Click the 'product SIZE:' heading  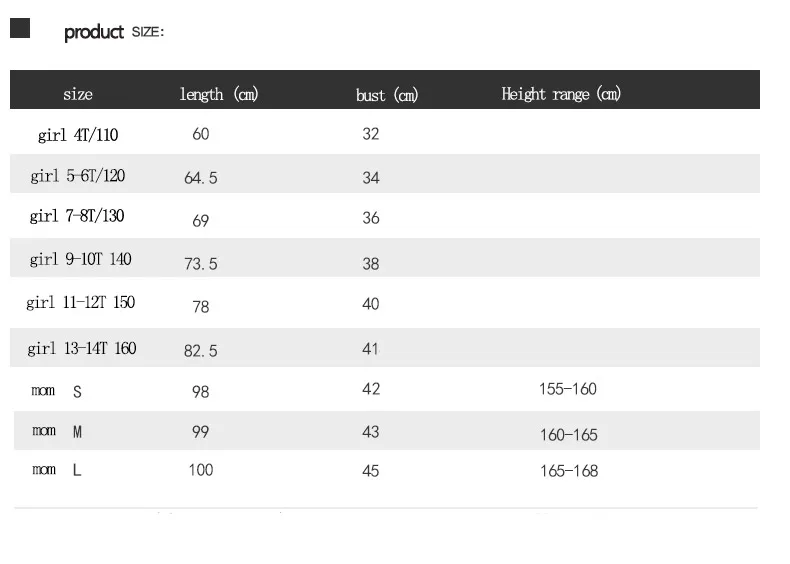(x=114, y=32)
